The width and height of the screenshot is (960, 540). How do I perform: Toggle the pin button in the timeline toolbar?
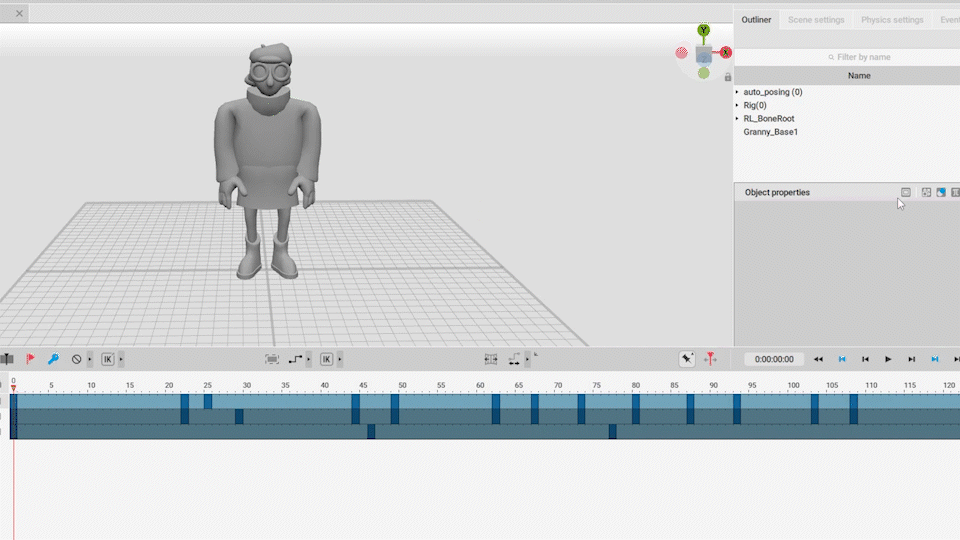click(687, 359)
